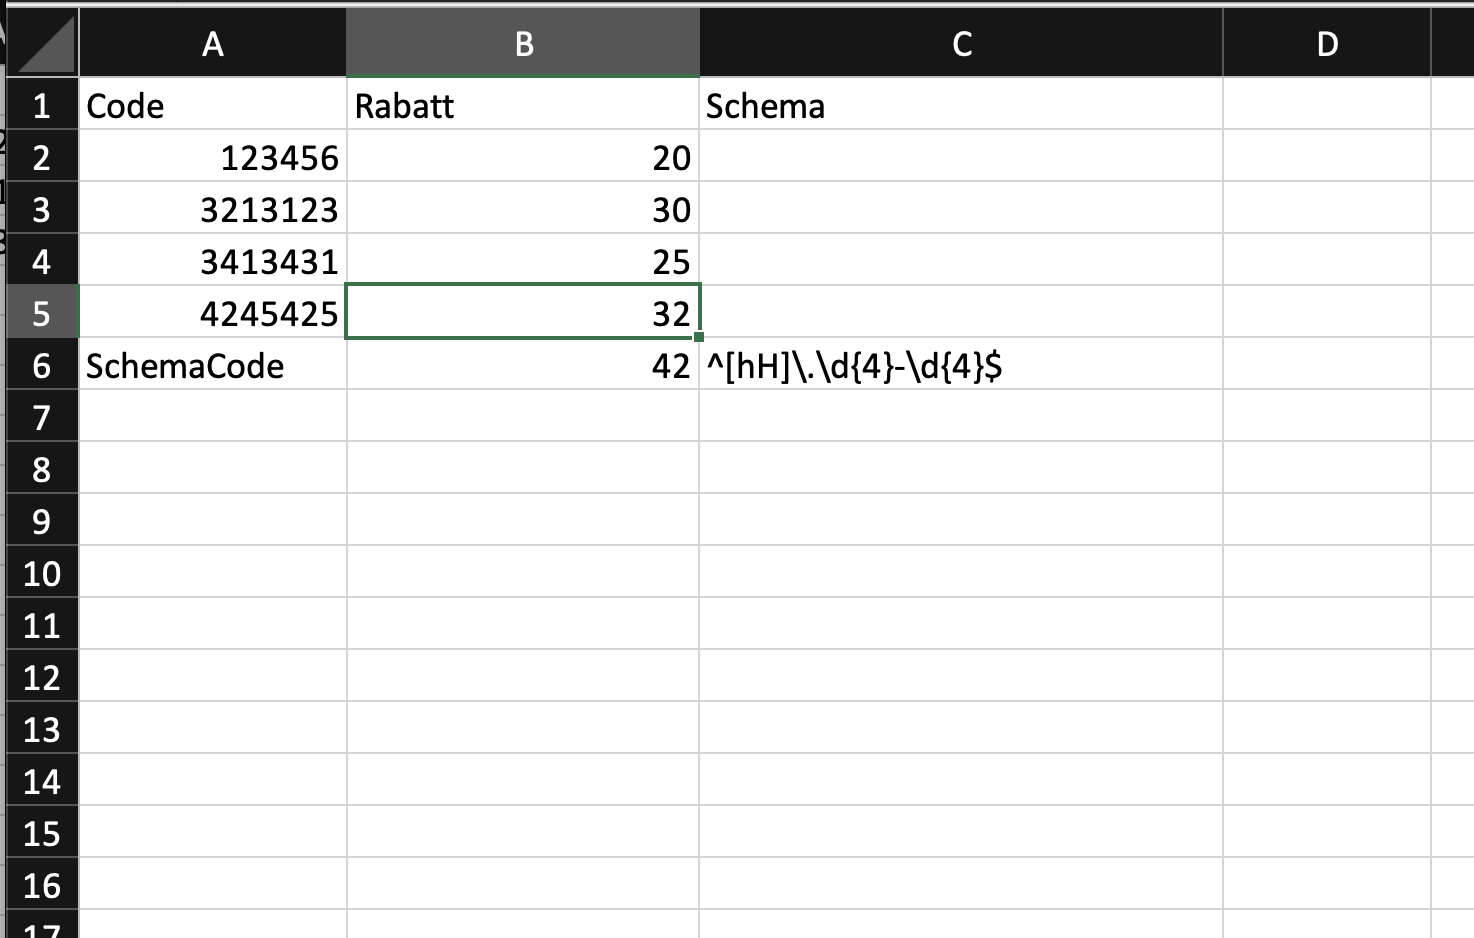Select column B header

coord(523,44)
